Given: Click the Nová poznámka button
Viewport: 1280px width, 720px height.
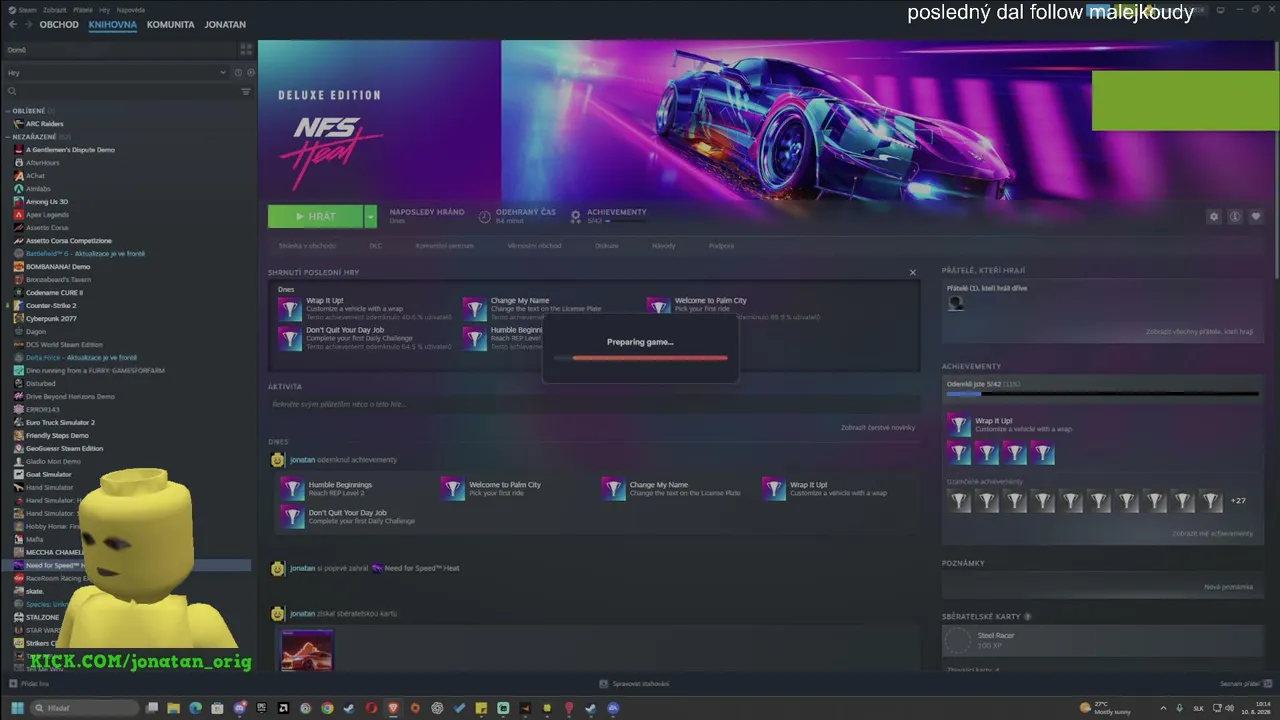Looking at the screenshot, I should coord(1229,587).
